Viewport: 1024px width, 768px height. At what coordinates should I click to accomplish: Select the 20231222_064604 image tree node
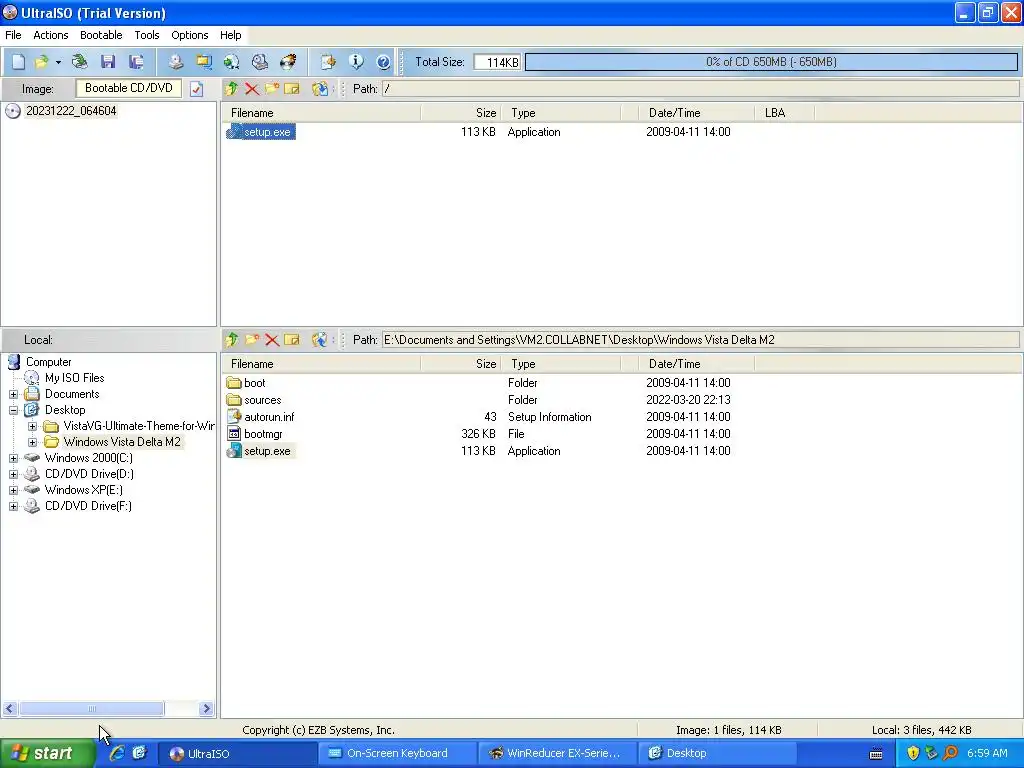[71, 111]
